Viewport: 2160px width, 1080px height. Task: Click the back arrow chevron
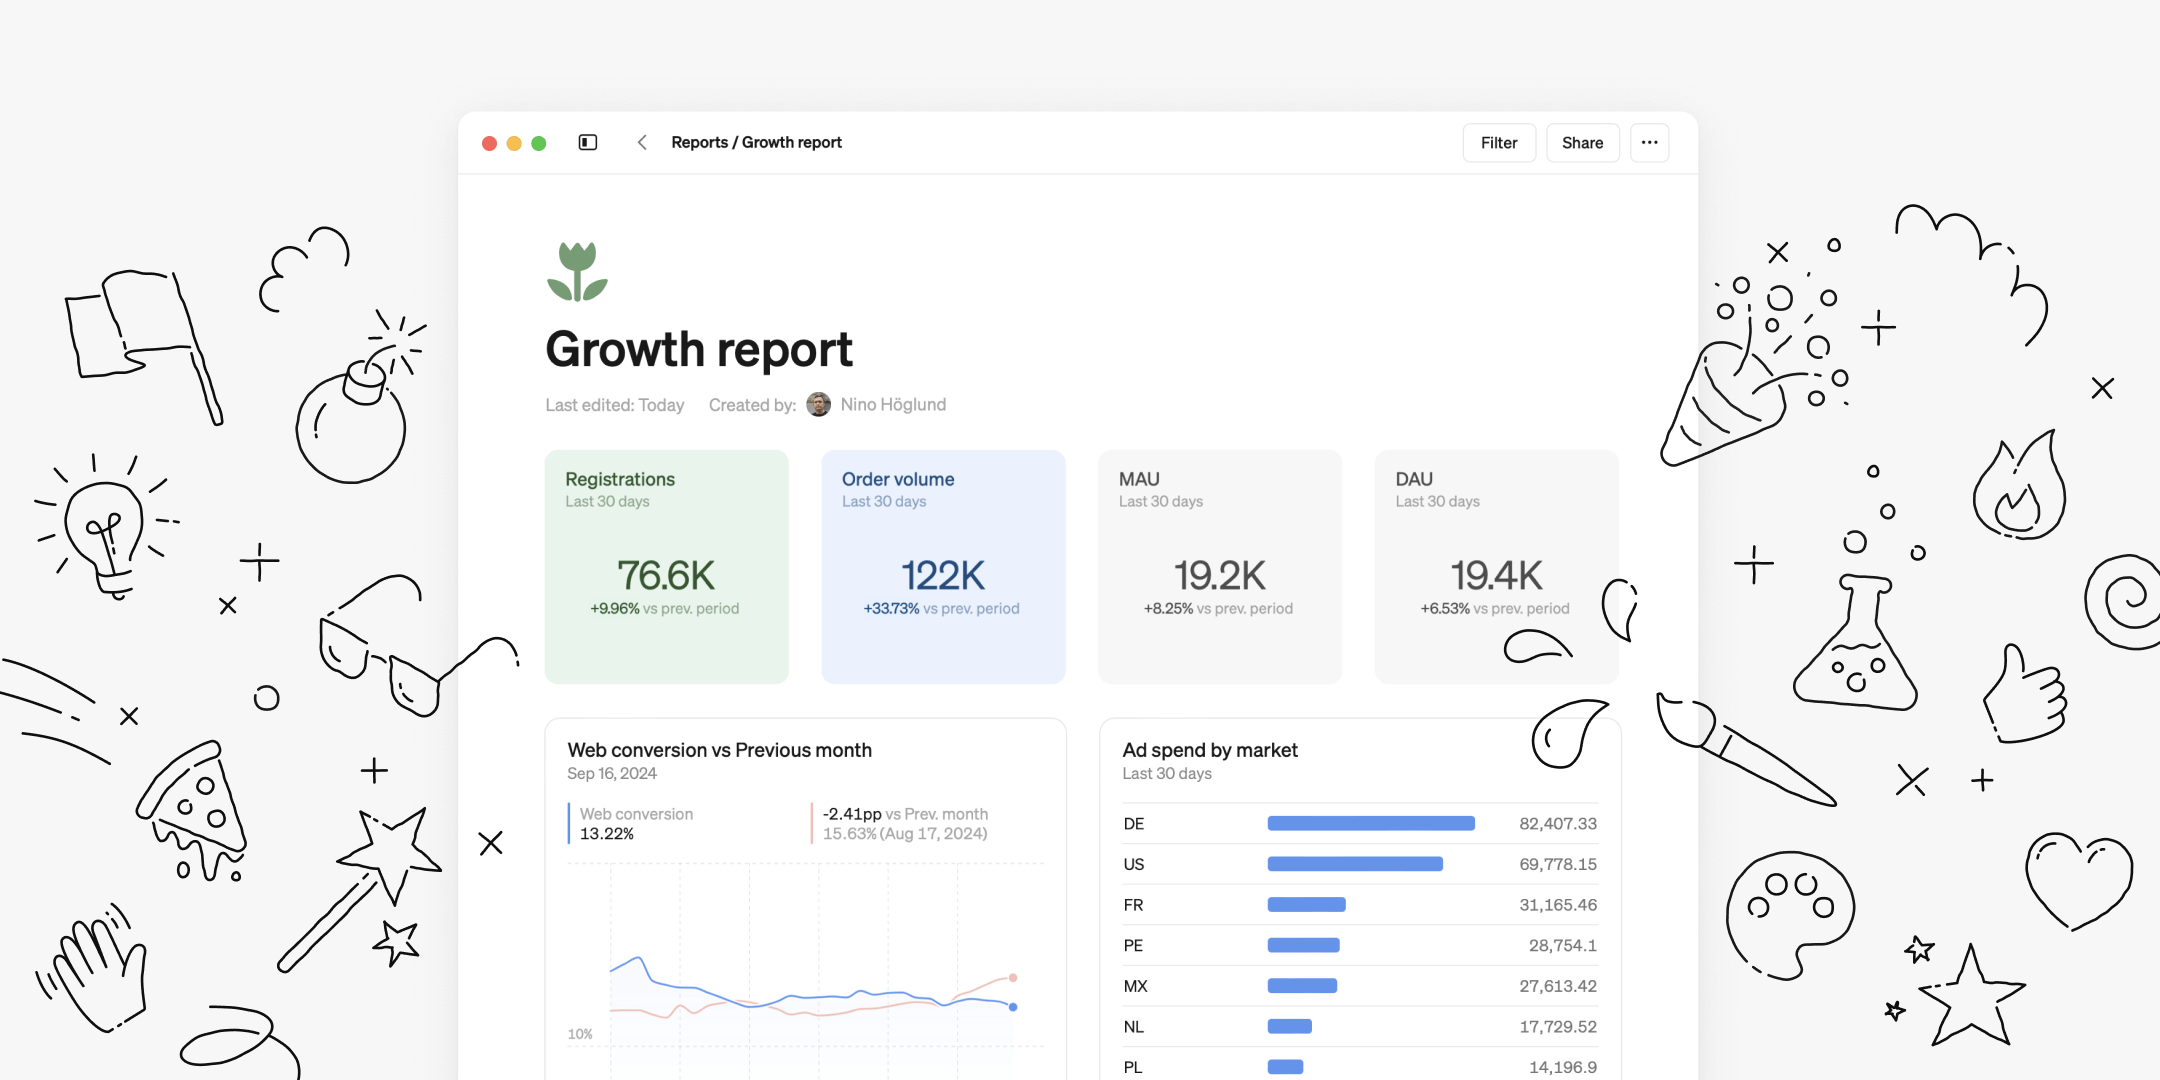[x=642, y=143]
